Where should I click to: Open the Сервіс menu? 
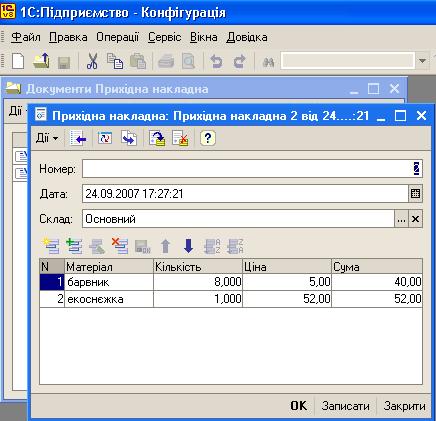pyautogui.click(x=165, y=37)
